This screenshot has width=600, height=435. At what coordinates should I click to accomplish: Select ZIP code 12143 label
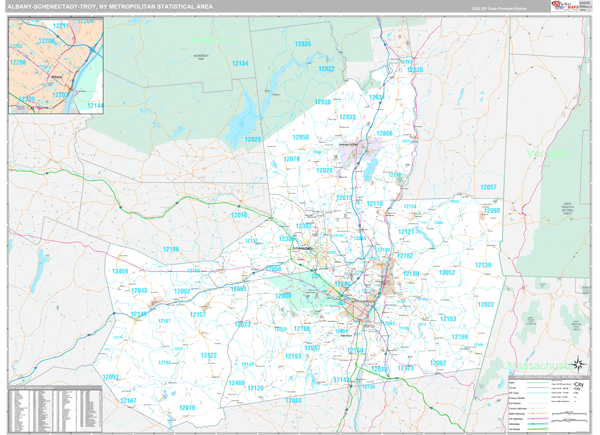click(342, 380)
